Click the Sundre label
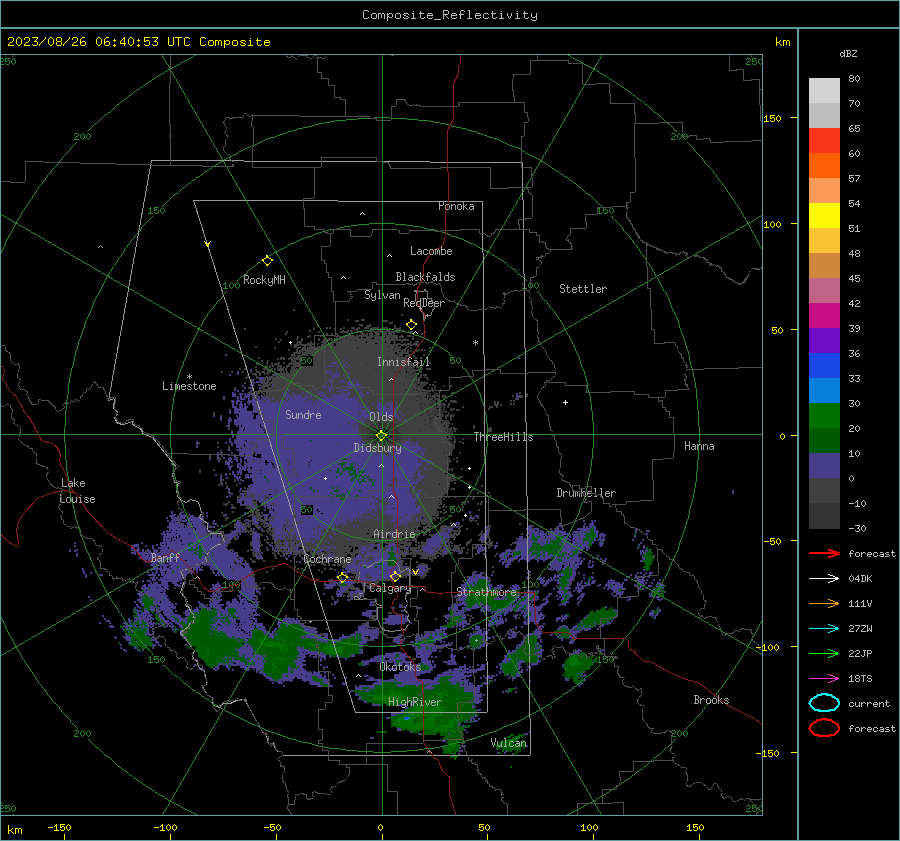900x841 pixels. point(303,414)
